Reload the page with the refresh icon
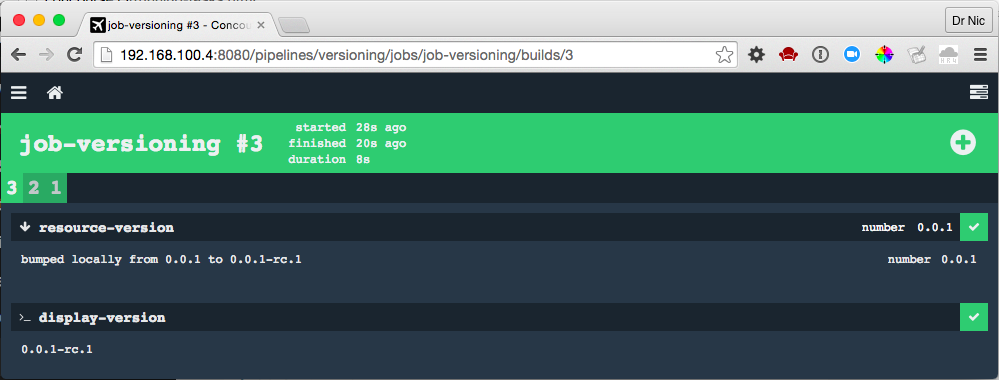 [75, 55]
